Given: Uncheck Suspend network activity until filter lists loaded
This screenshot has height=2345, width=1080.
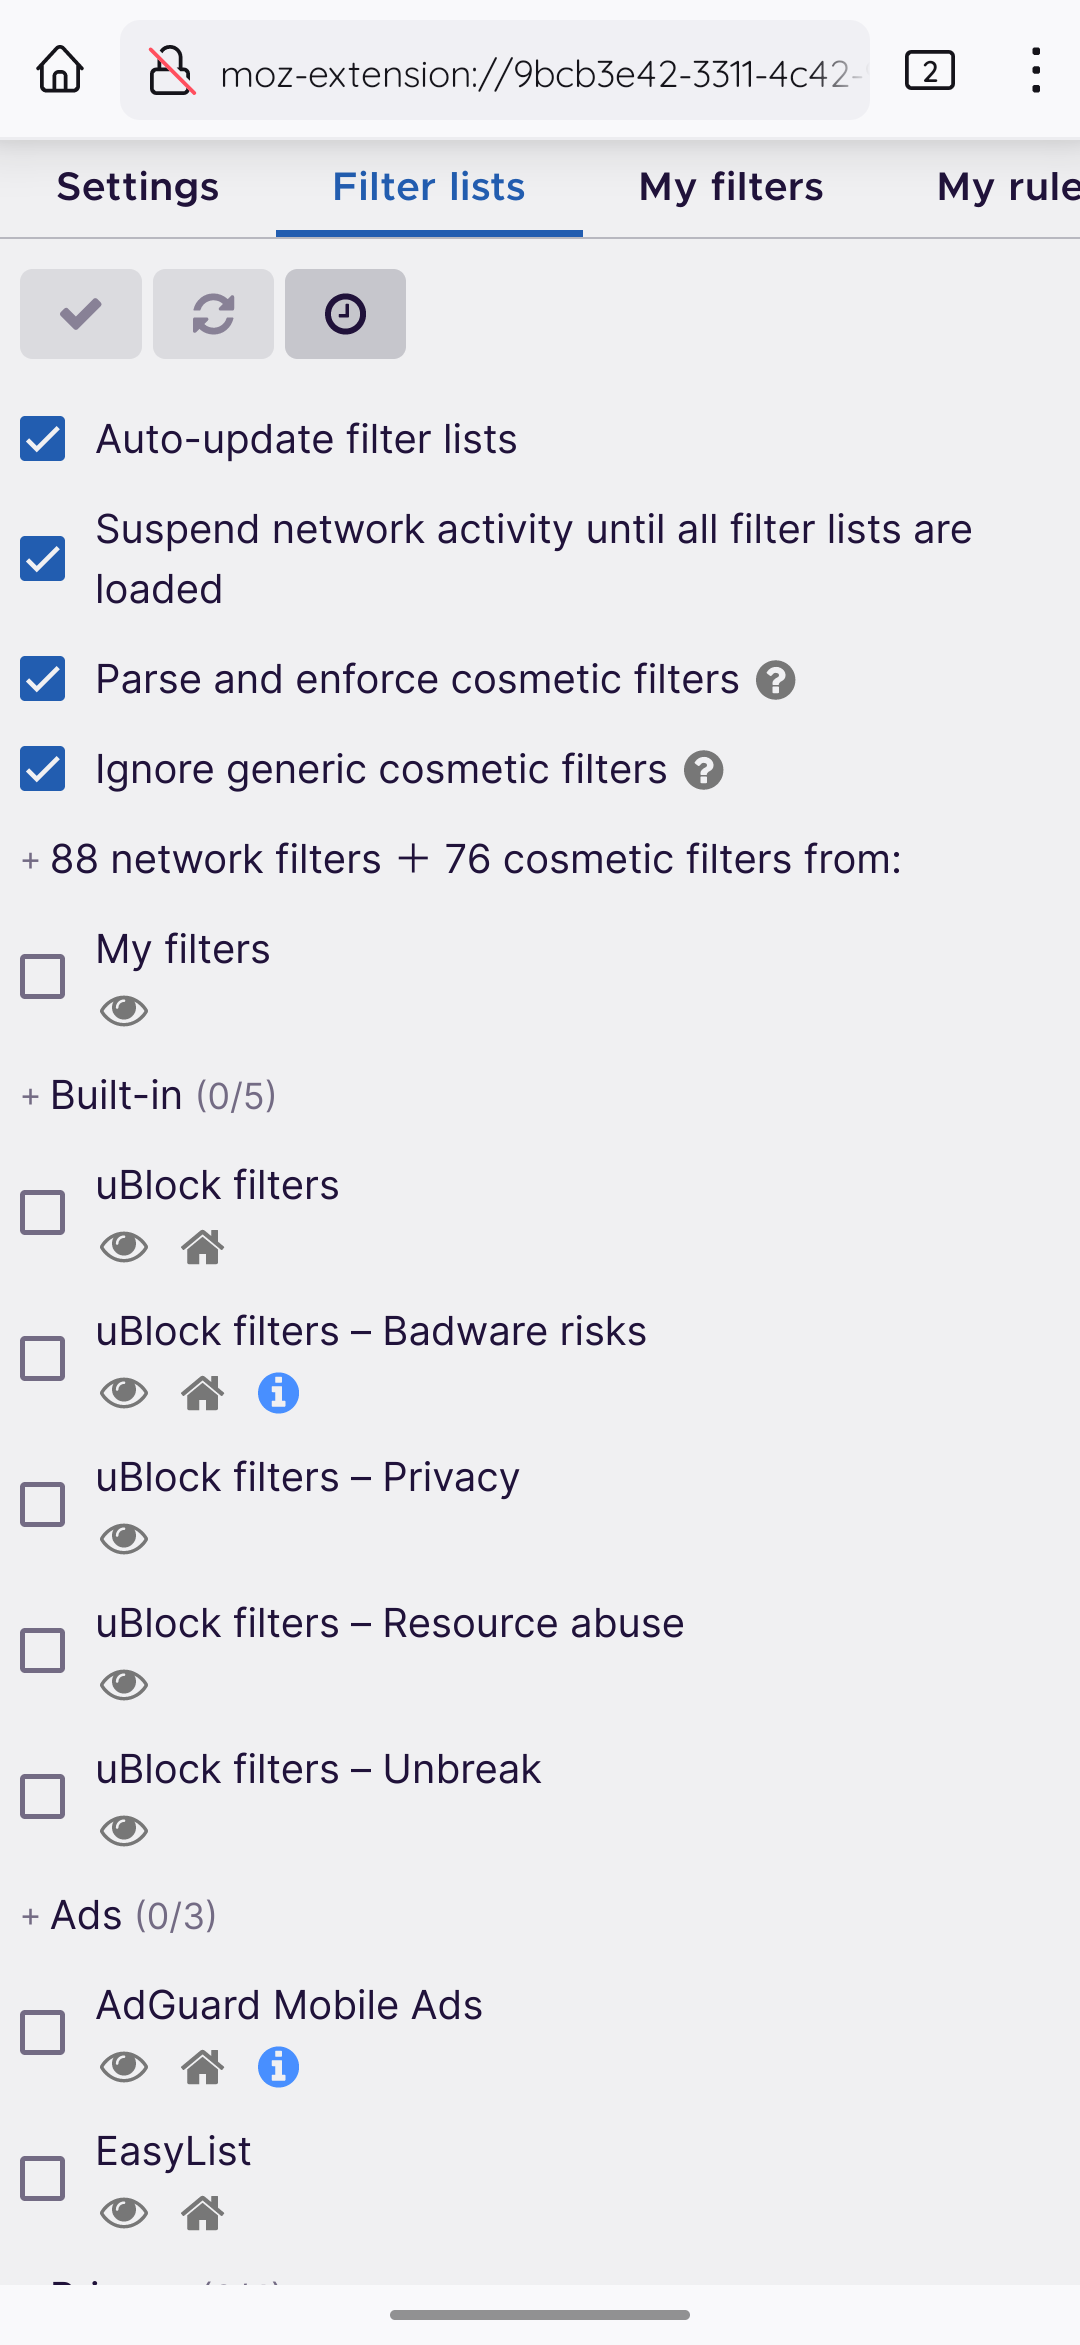Looking at the screenshot, I should [42, 560].
